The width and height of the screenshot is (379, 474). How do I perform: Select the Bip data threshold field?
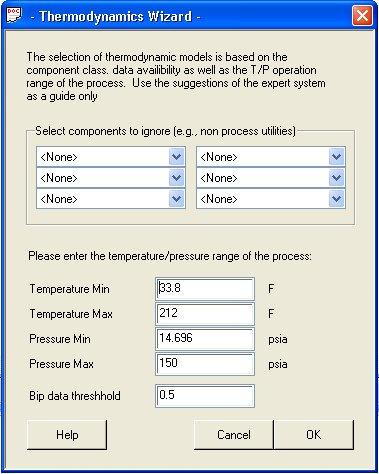[x=205, y=396]
